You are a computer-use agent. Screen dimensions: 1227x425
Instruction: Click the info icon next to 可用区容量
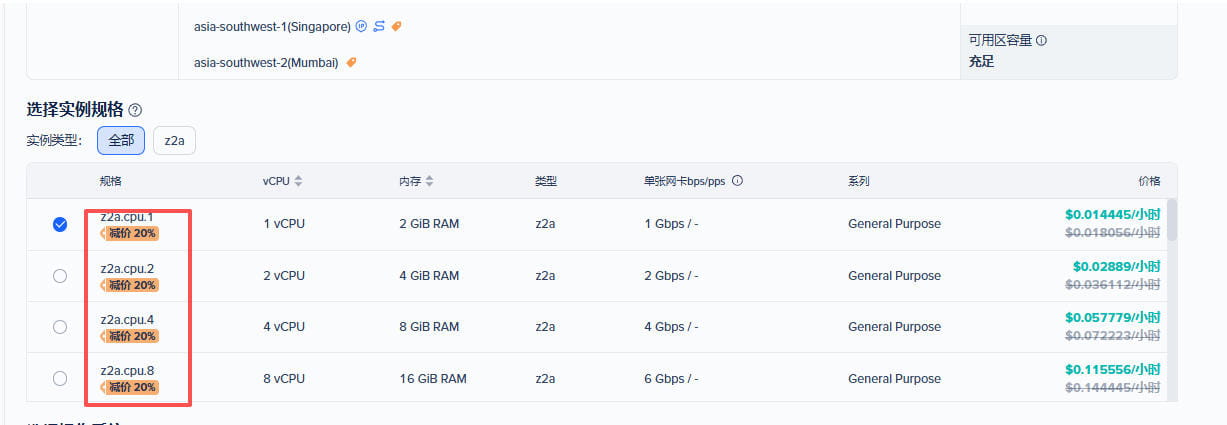point(1041,41)
